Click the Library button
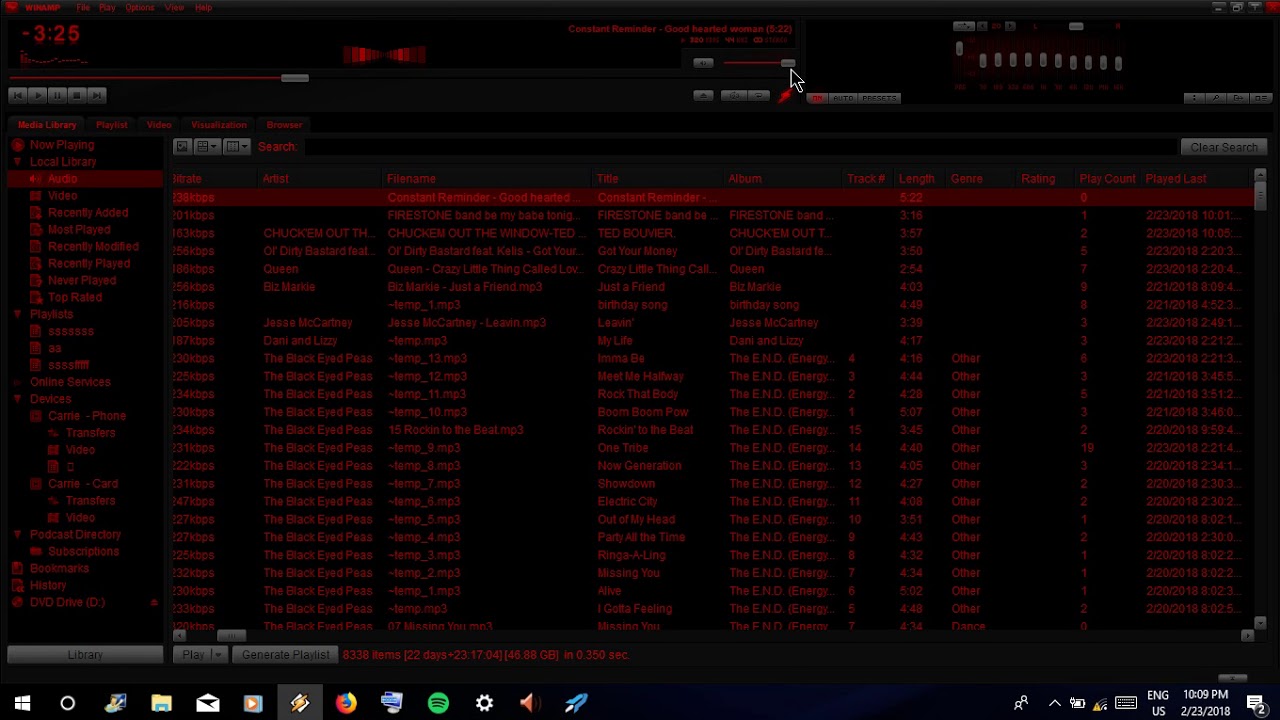The image size is (1280, 720). (x=85, y=655)
